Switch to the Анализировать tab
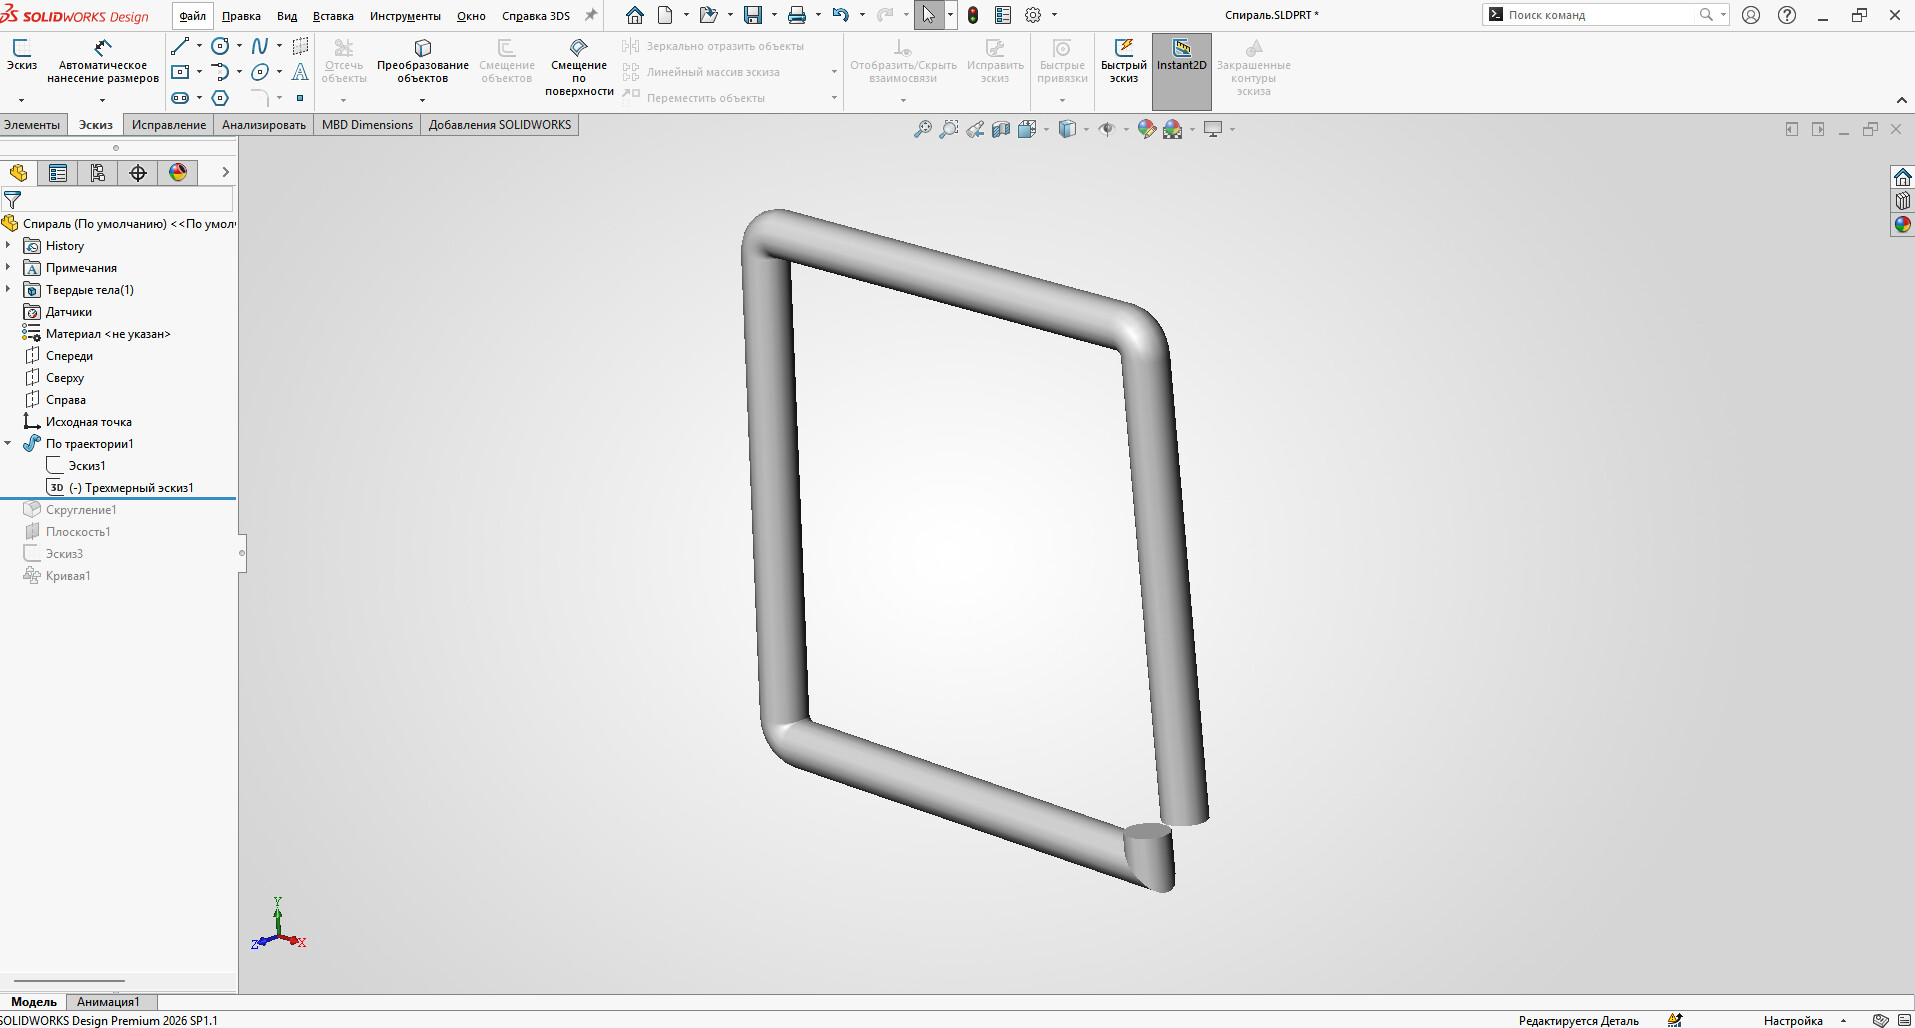The width and height of the screenshot is (1915, 1028). click(264, 125)
